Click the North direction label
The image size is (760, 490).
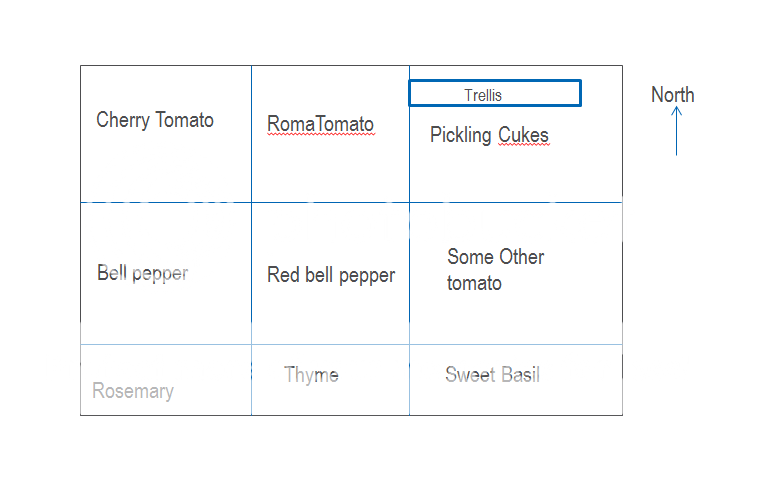click(672, 95)
